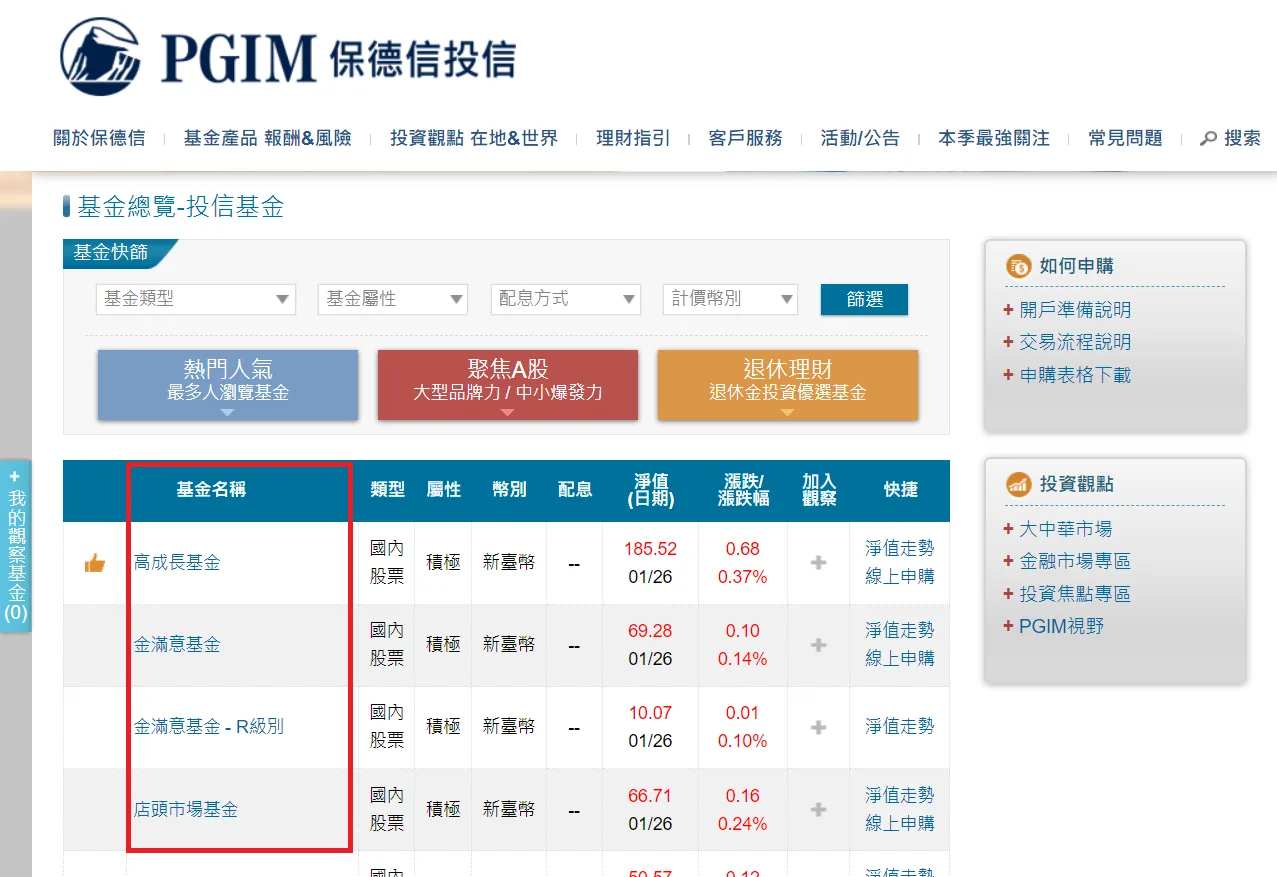1277x877 pixels.
Task: Open the 投資觀點 在地&世界 menu
Action: pyautogui.click(x=474, y=139)
